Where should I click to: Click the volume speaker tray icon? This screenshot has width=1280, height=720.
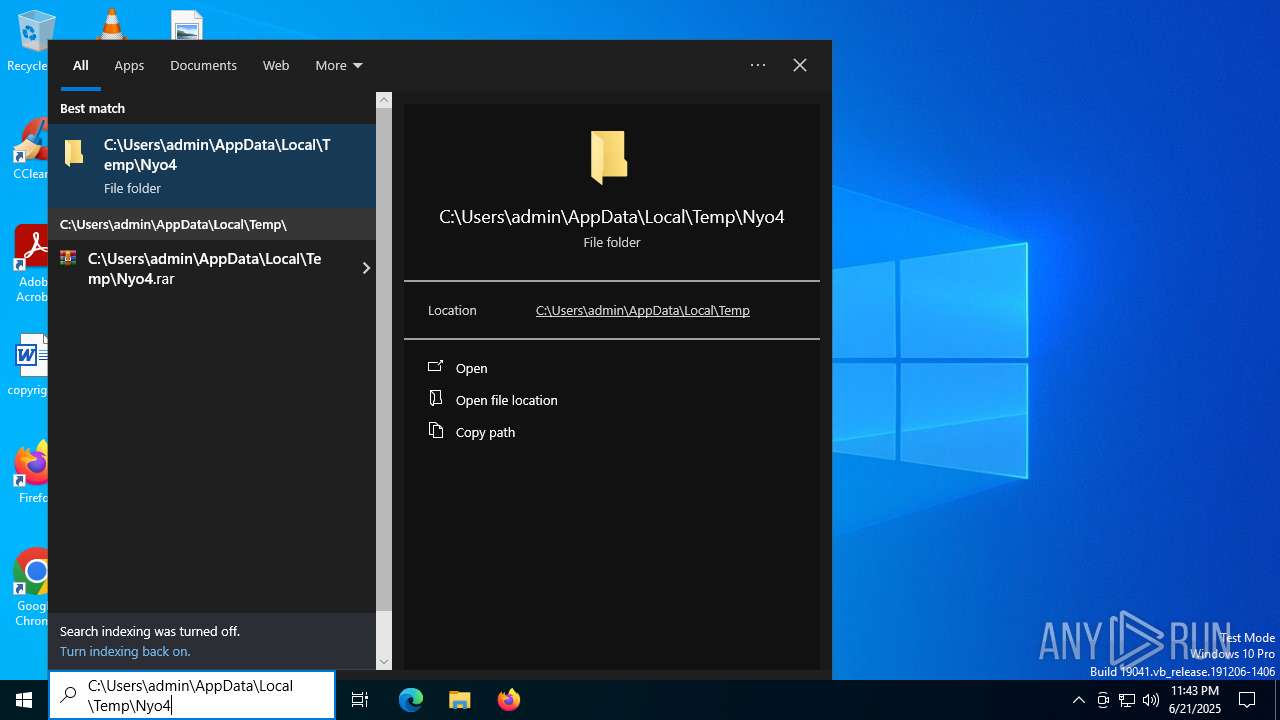click(x=1151, y=700)
